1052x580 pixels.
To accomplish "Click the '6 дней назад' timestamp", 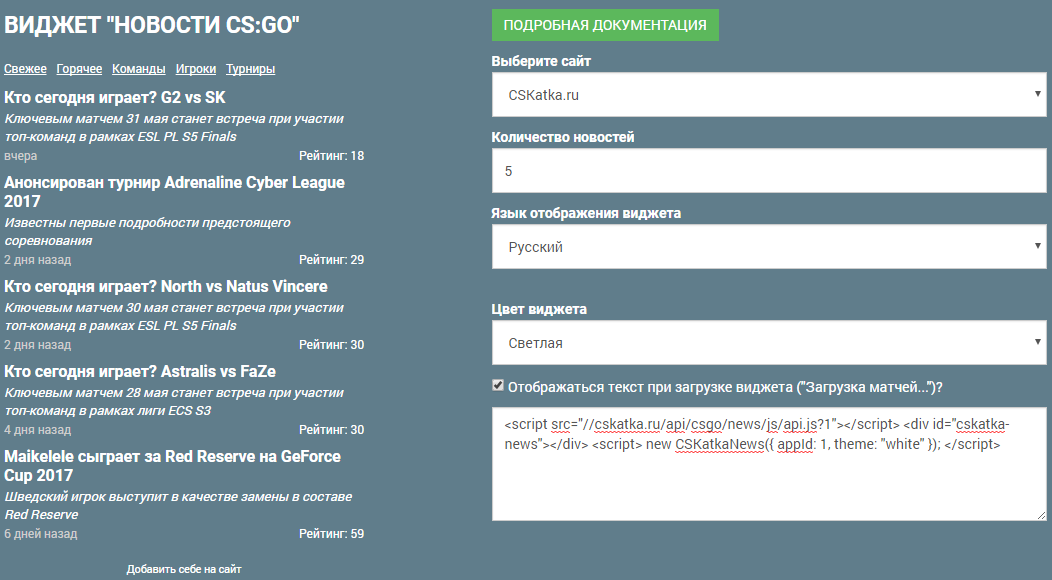I will coord(41,534).
